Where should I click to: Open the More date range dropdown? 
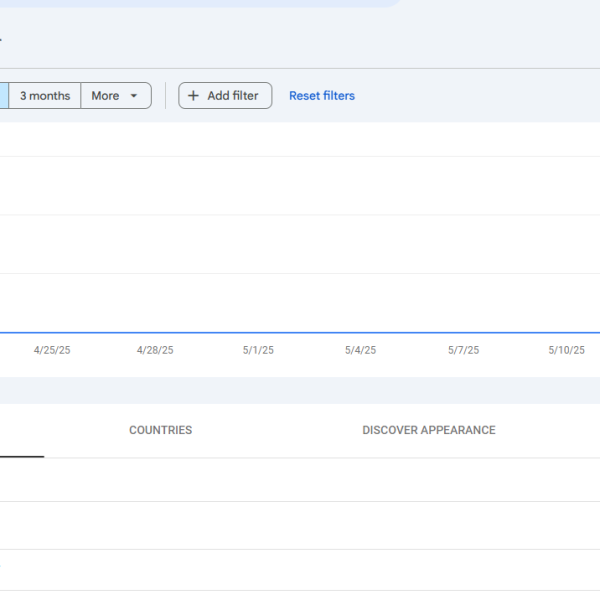105,96
